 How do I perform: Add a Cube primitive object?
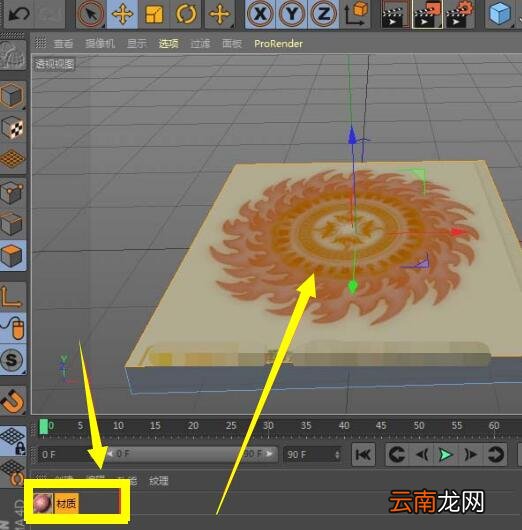coord(500,14)
